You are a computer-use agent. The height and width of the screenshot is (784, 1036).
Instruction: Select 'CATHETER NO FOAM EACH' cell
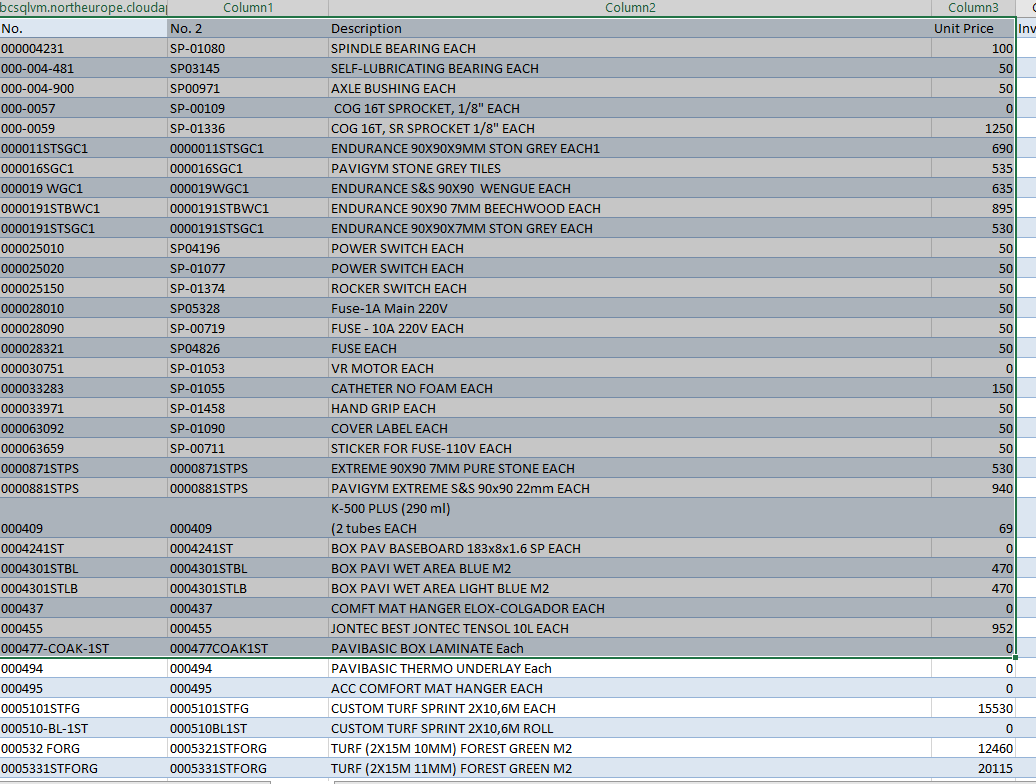point(630,388)
